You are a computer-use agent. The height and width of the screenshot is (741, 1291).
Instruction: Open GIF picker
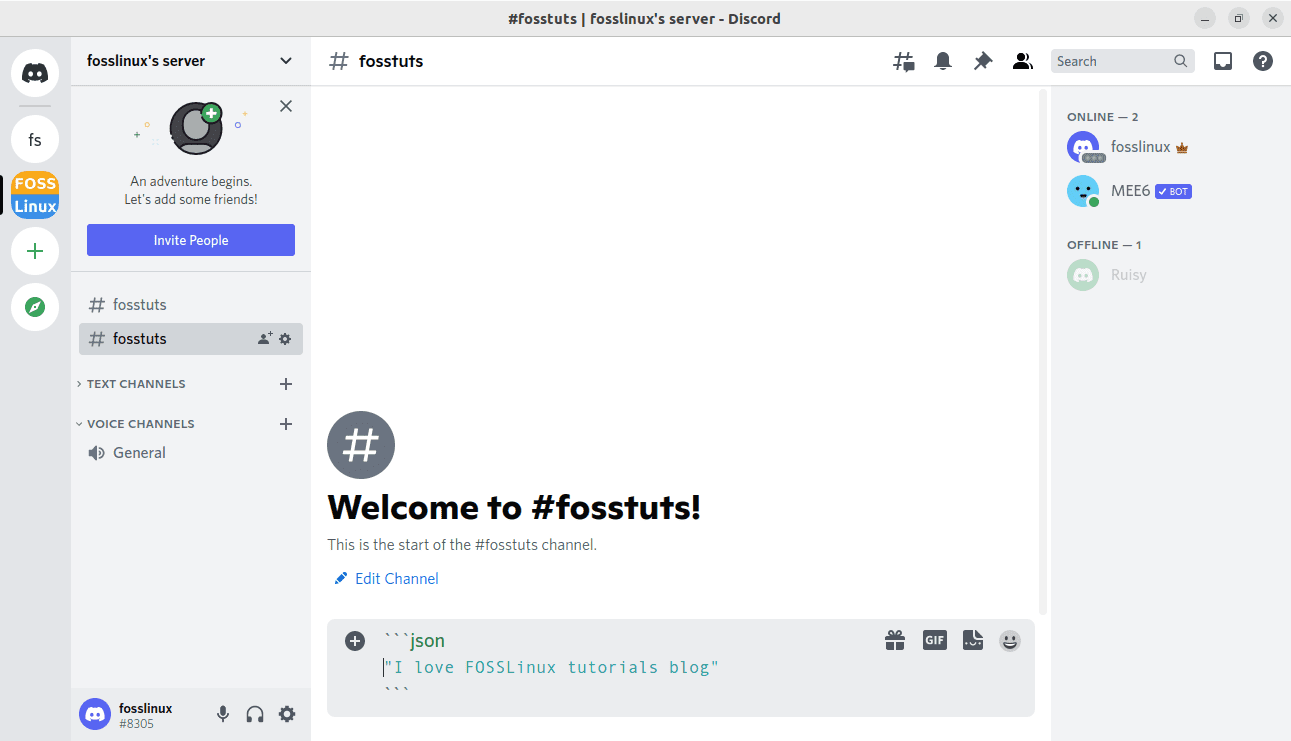point(934,640)
